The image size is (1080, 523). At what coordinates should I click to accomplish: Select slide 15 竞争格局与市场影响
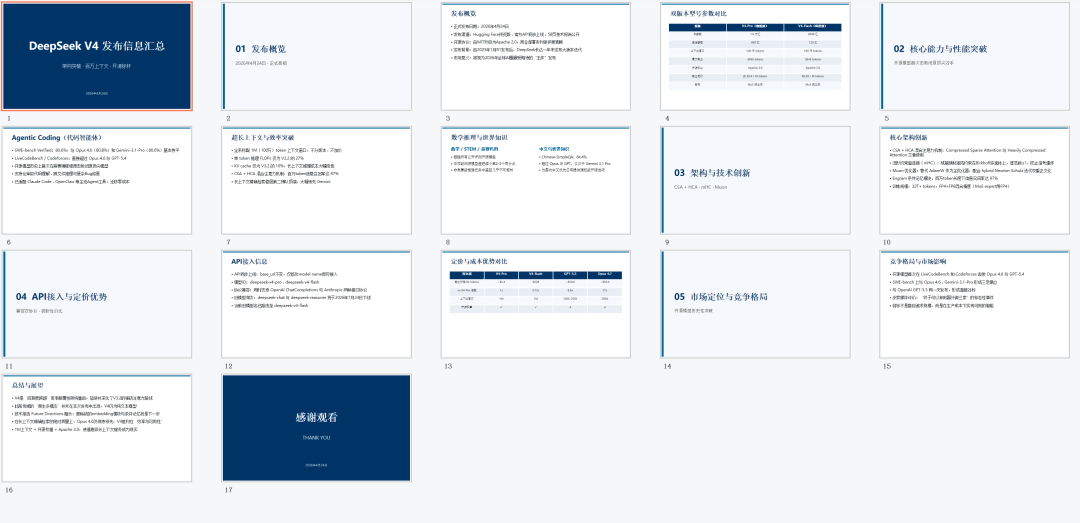[x=975, y=305]
